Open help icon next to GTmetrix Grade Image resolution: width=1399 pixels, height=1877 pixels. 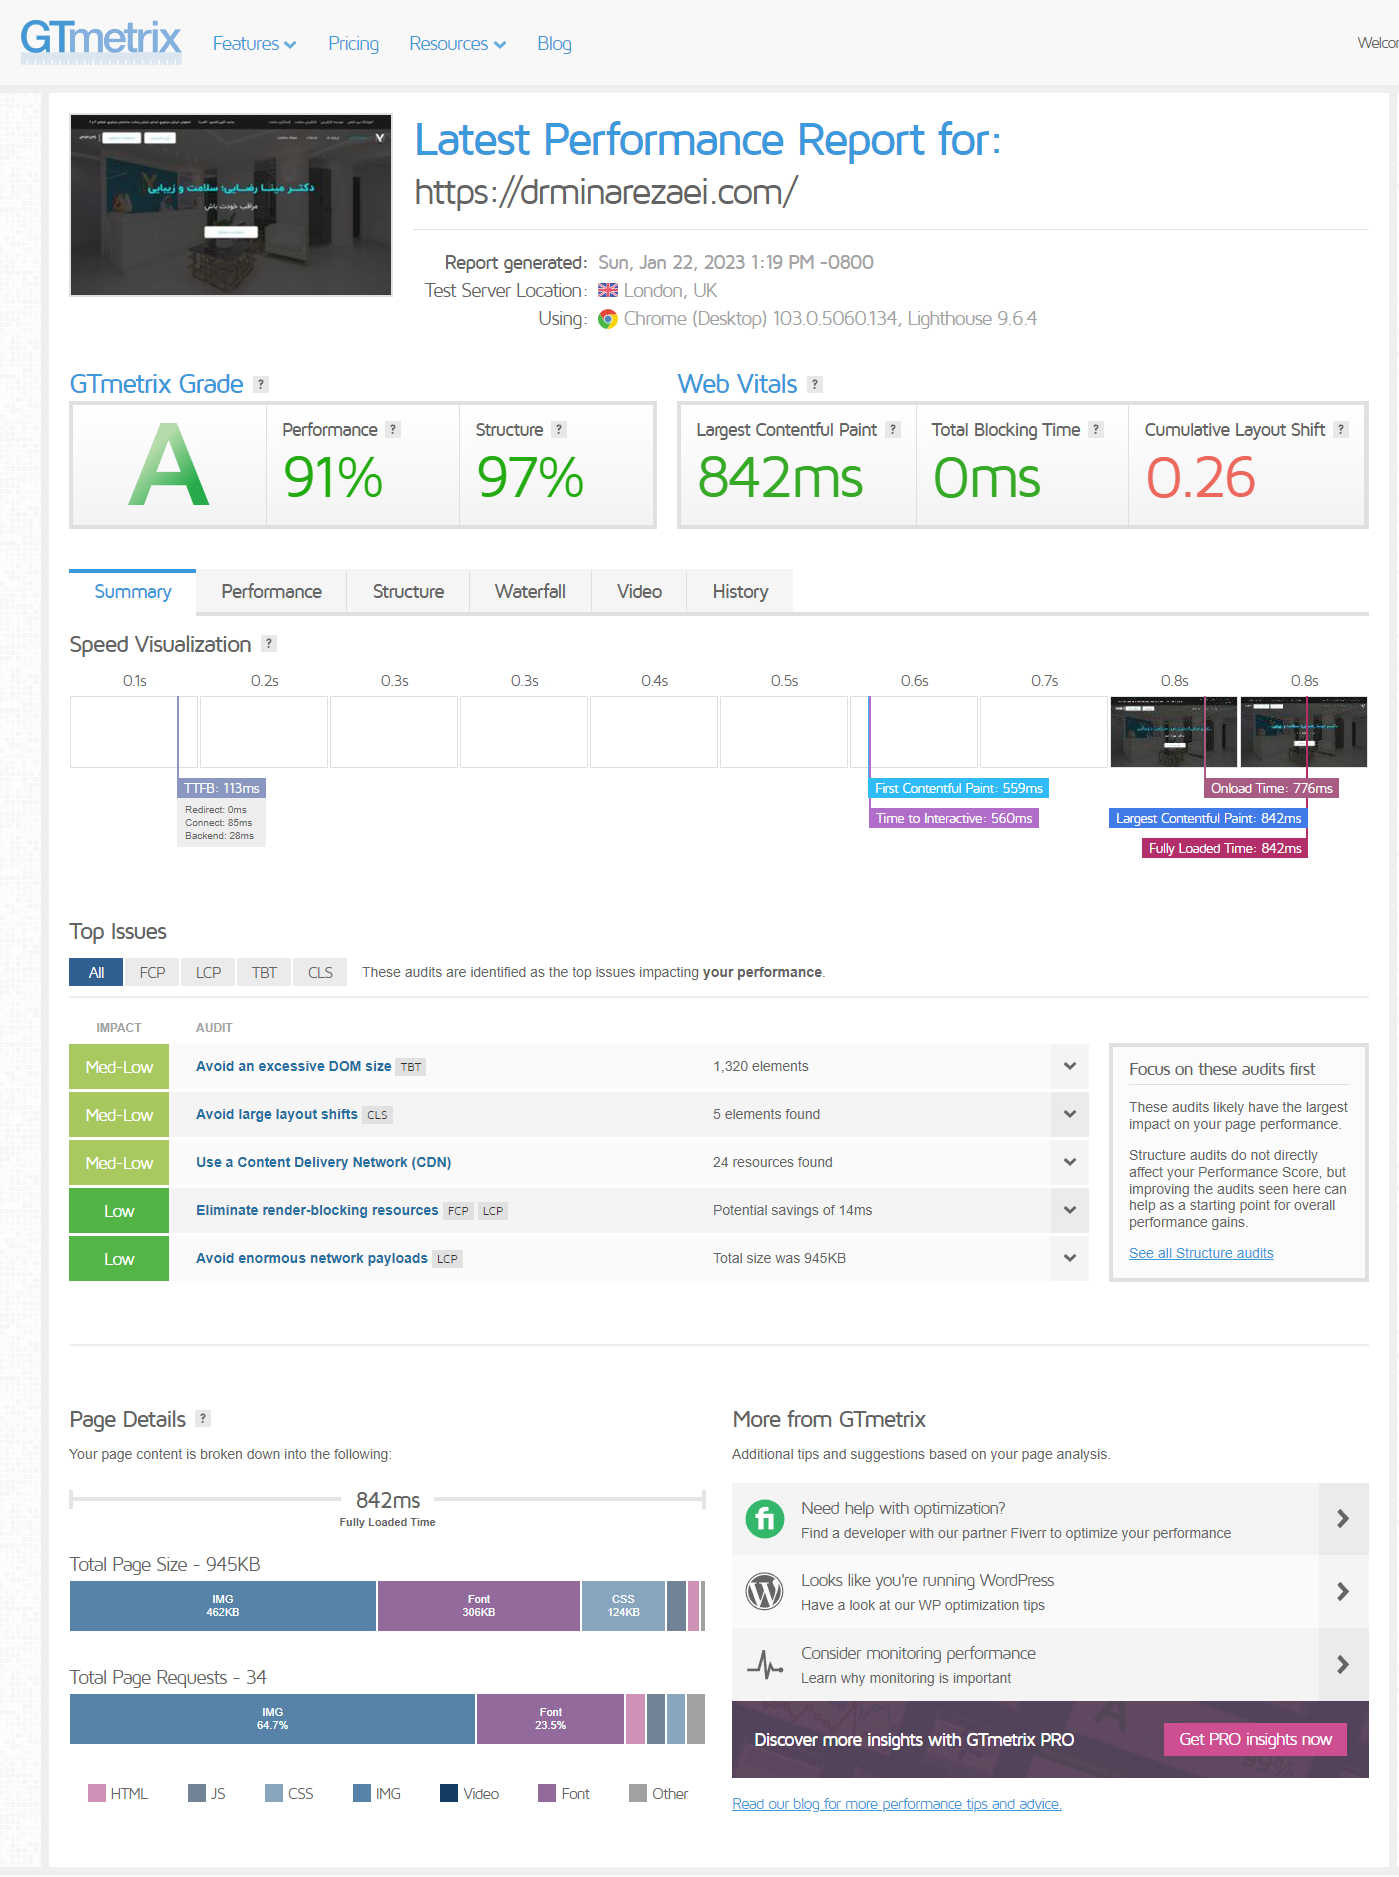(261, 384)
